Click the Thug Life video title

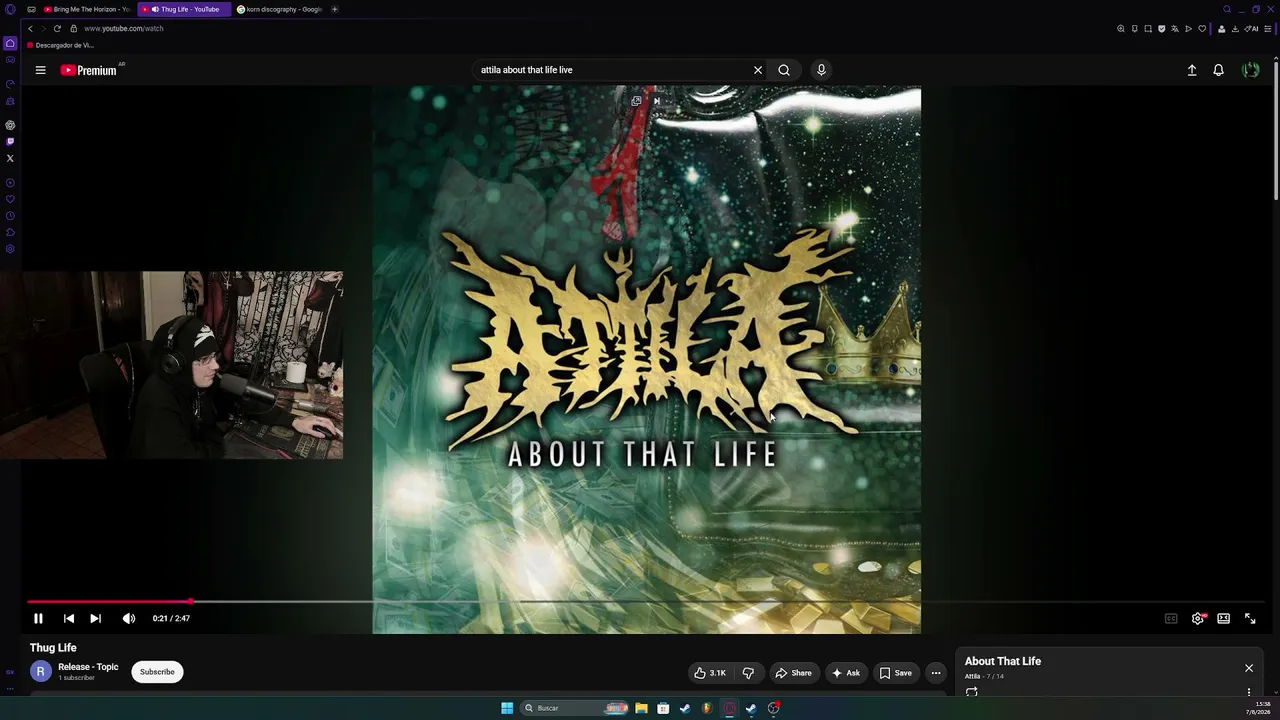coord(53,648)
